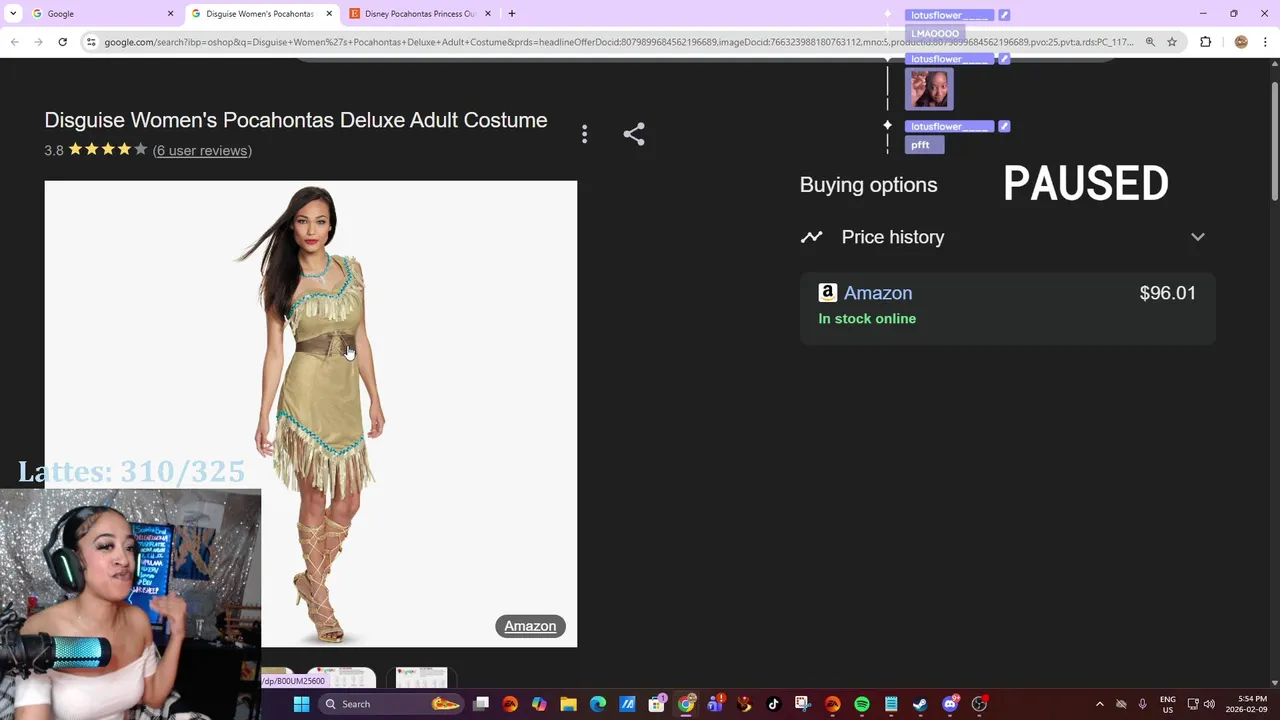Image resolution: width=1280 pixels, height=720 pixels.
Task: Open the browser extensions puzzle icon
Action: click(x=1205, y=42)
